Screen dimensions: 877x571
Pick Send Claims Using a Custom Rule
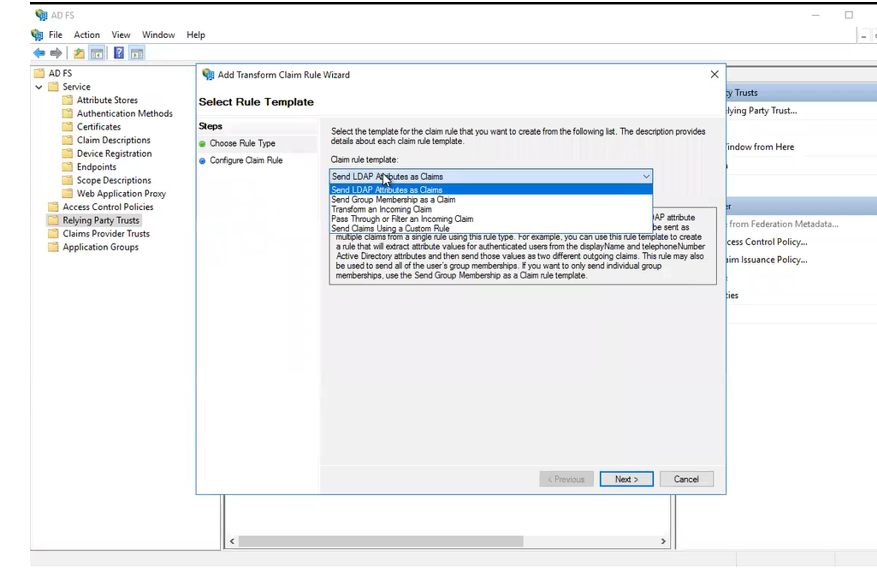[x=390, y=229]
